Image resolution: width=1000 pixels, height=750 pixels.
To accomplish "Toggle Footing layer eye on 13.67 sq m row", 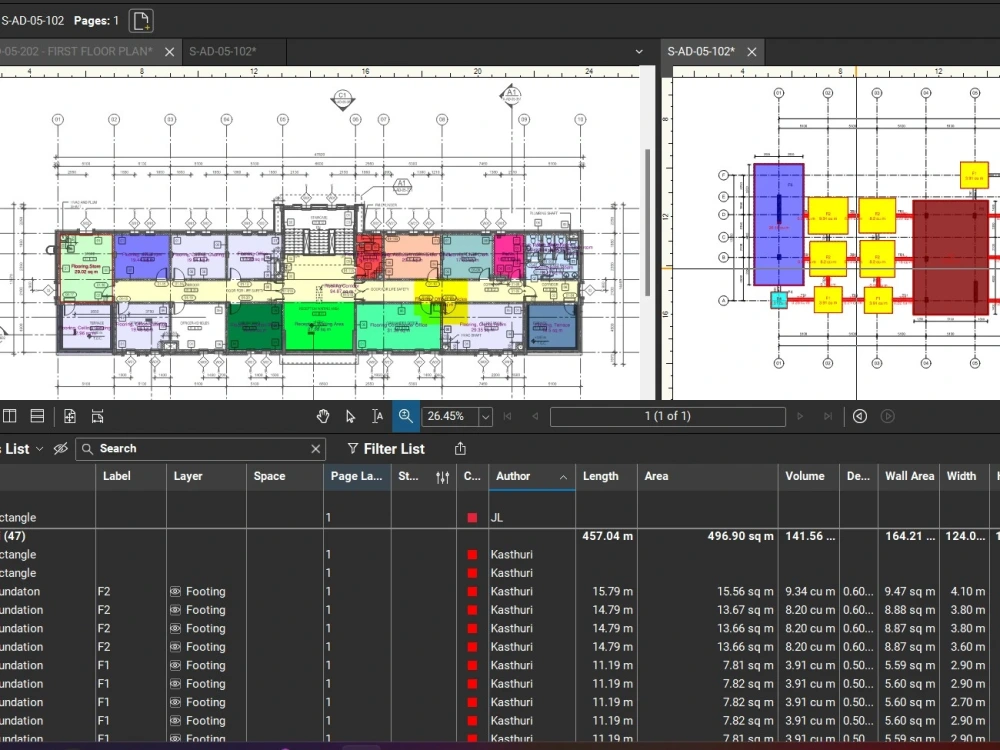I will (x=175, y=610).
